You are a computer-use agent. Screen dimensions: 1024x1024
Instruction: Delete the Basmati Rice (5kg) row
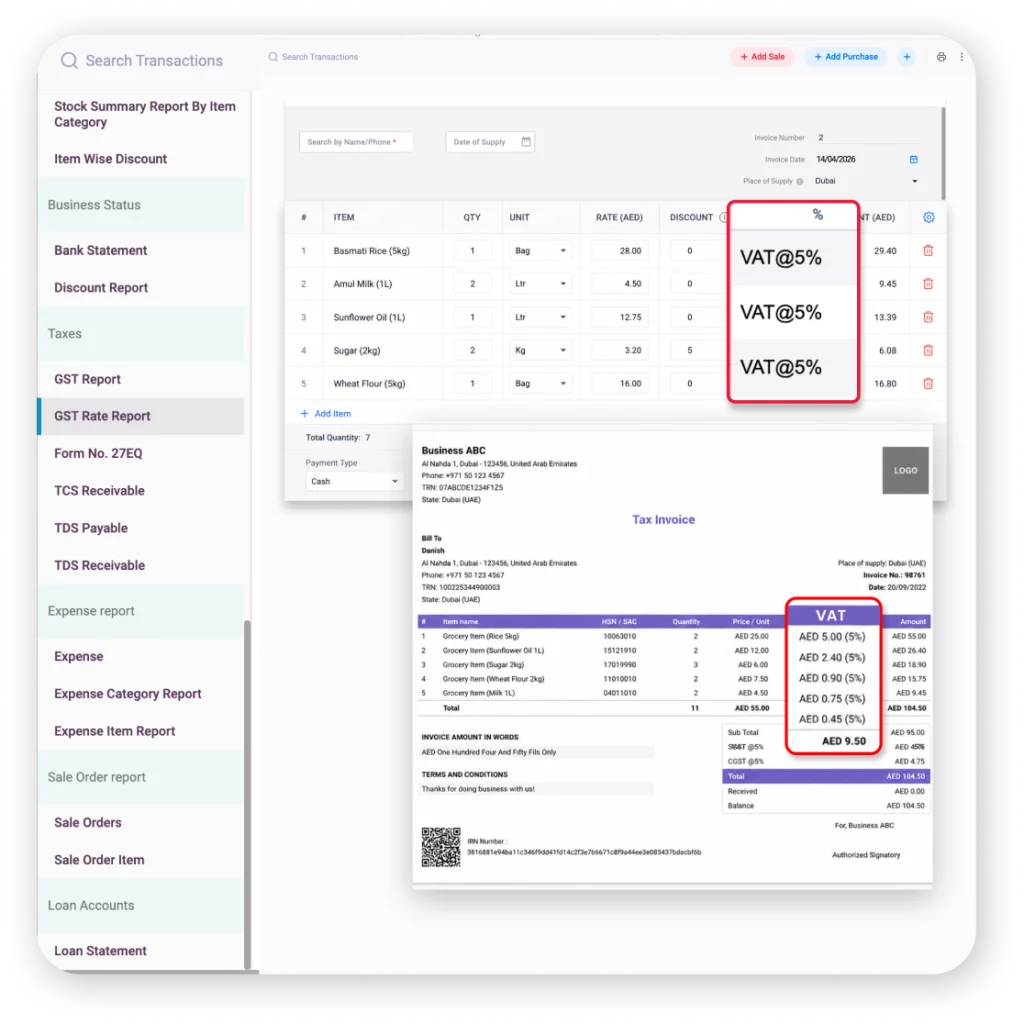pos(928,251)
